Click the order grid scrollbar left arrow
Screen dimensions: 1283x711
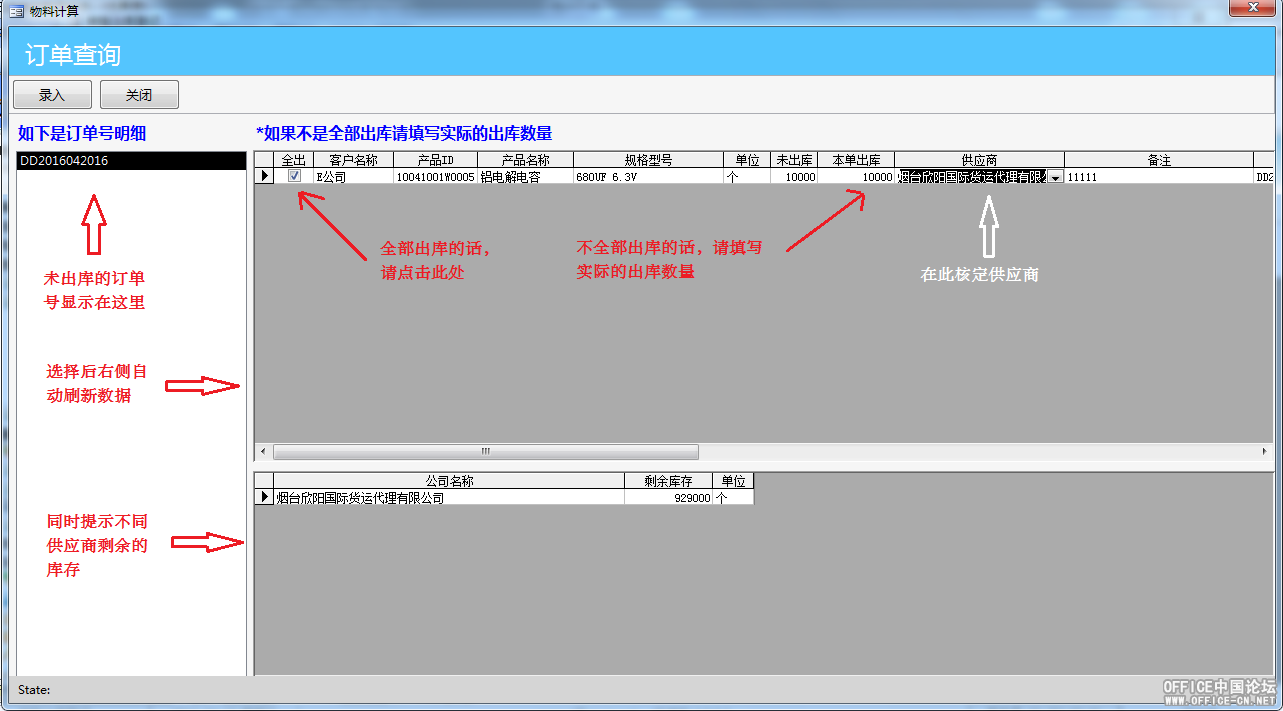point(264,452)
